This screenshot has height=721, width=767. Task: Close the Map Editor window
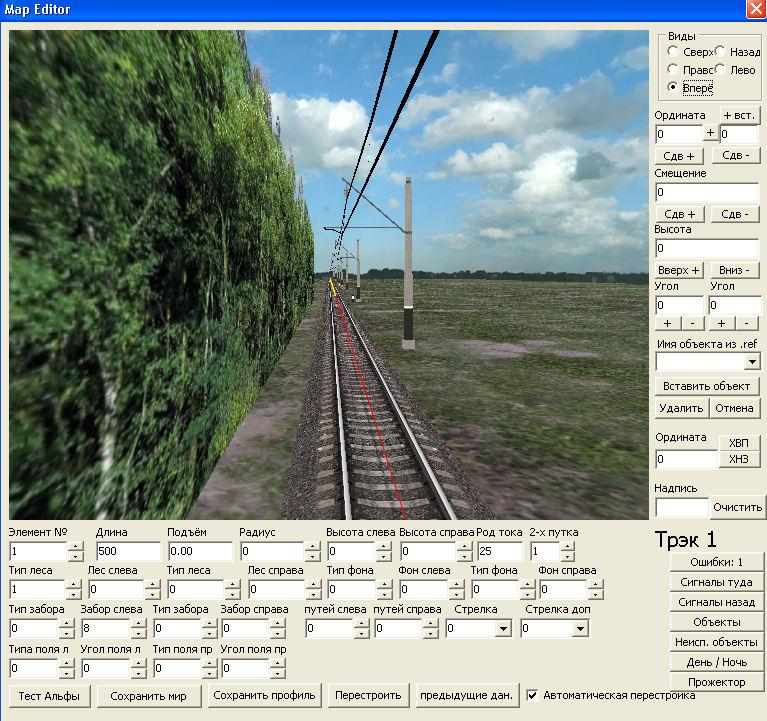tap(755, 9)
